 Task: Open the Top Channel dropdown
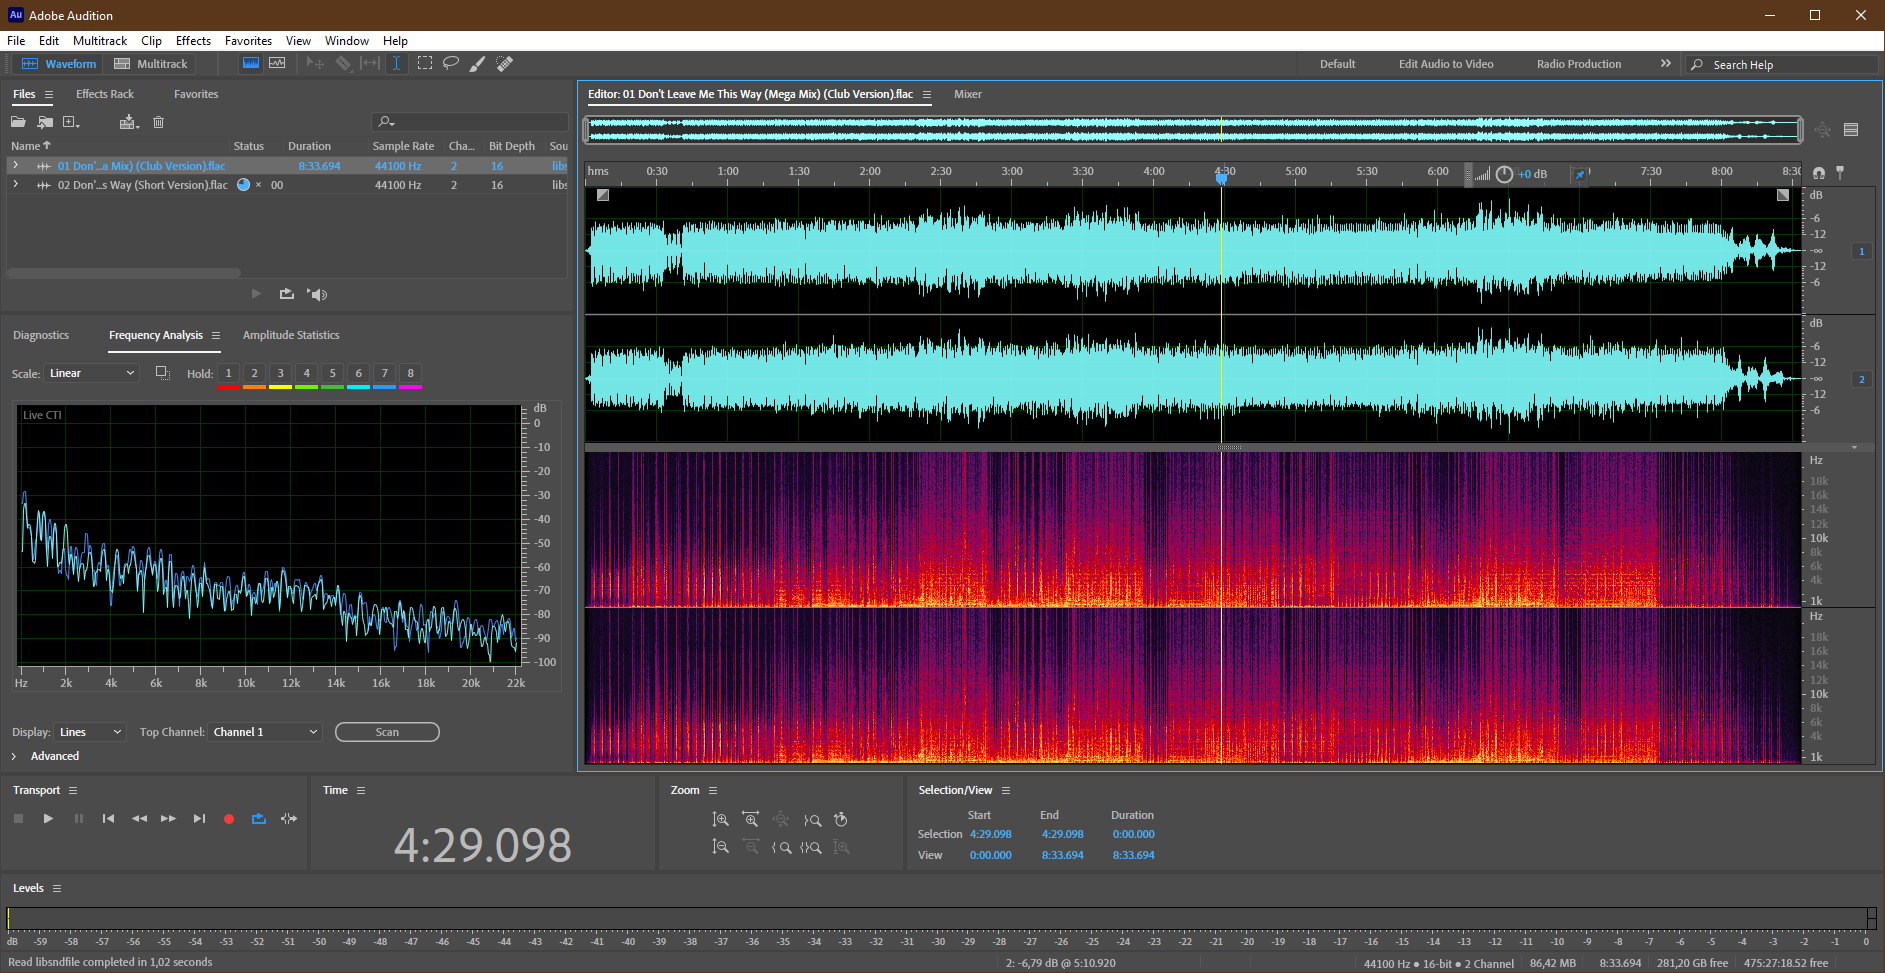266,732
